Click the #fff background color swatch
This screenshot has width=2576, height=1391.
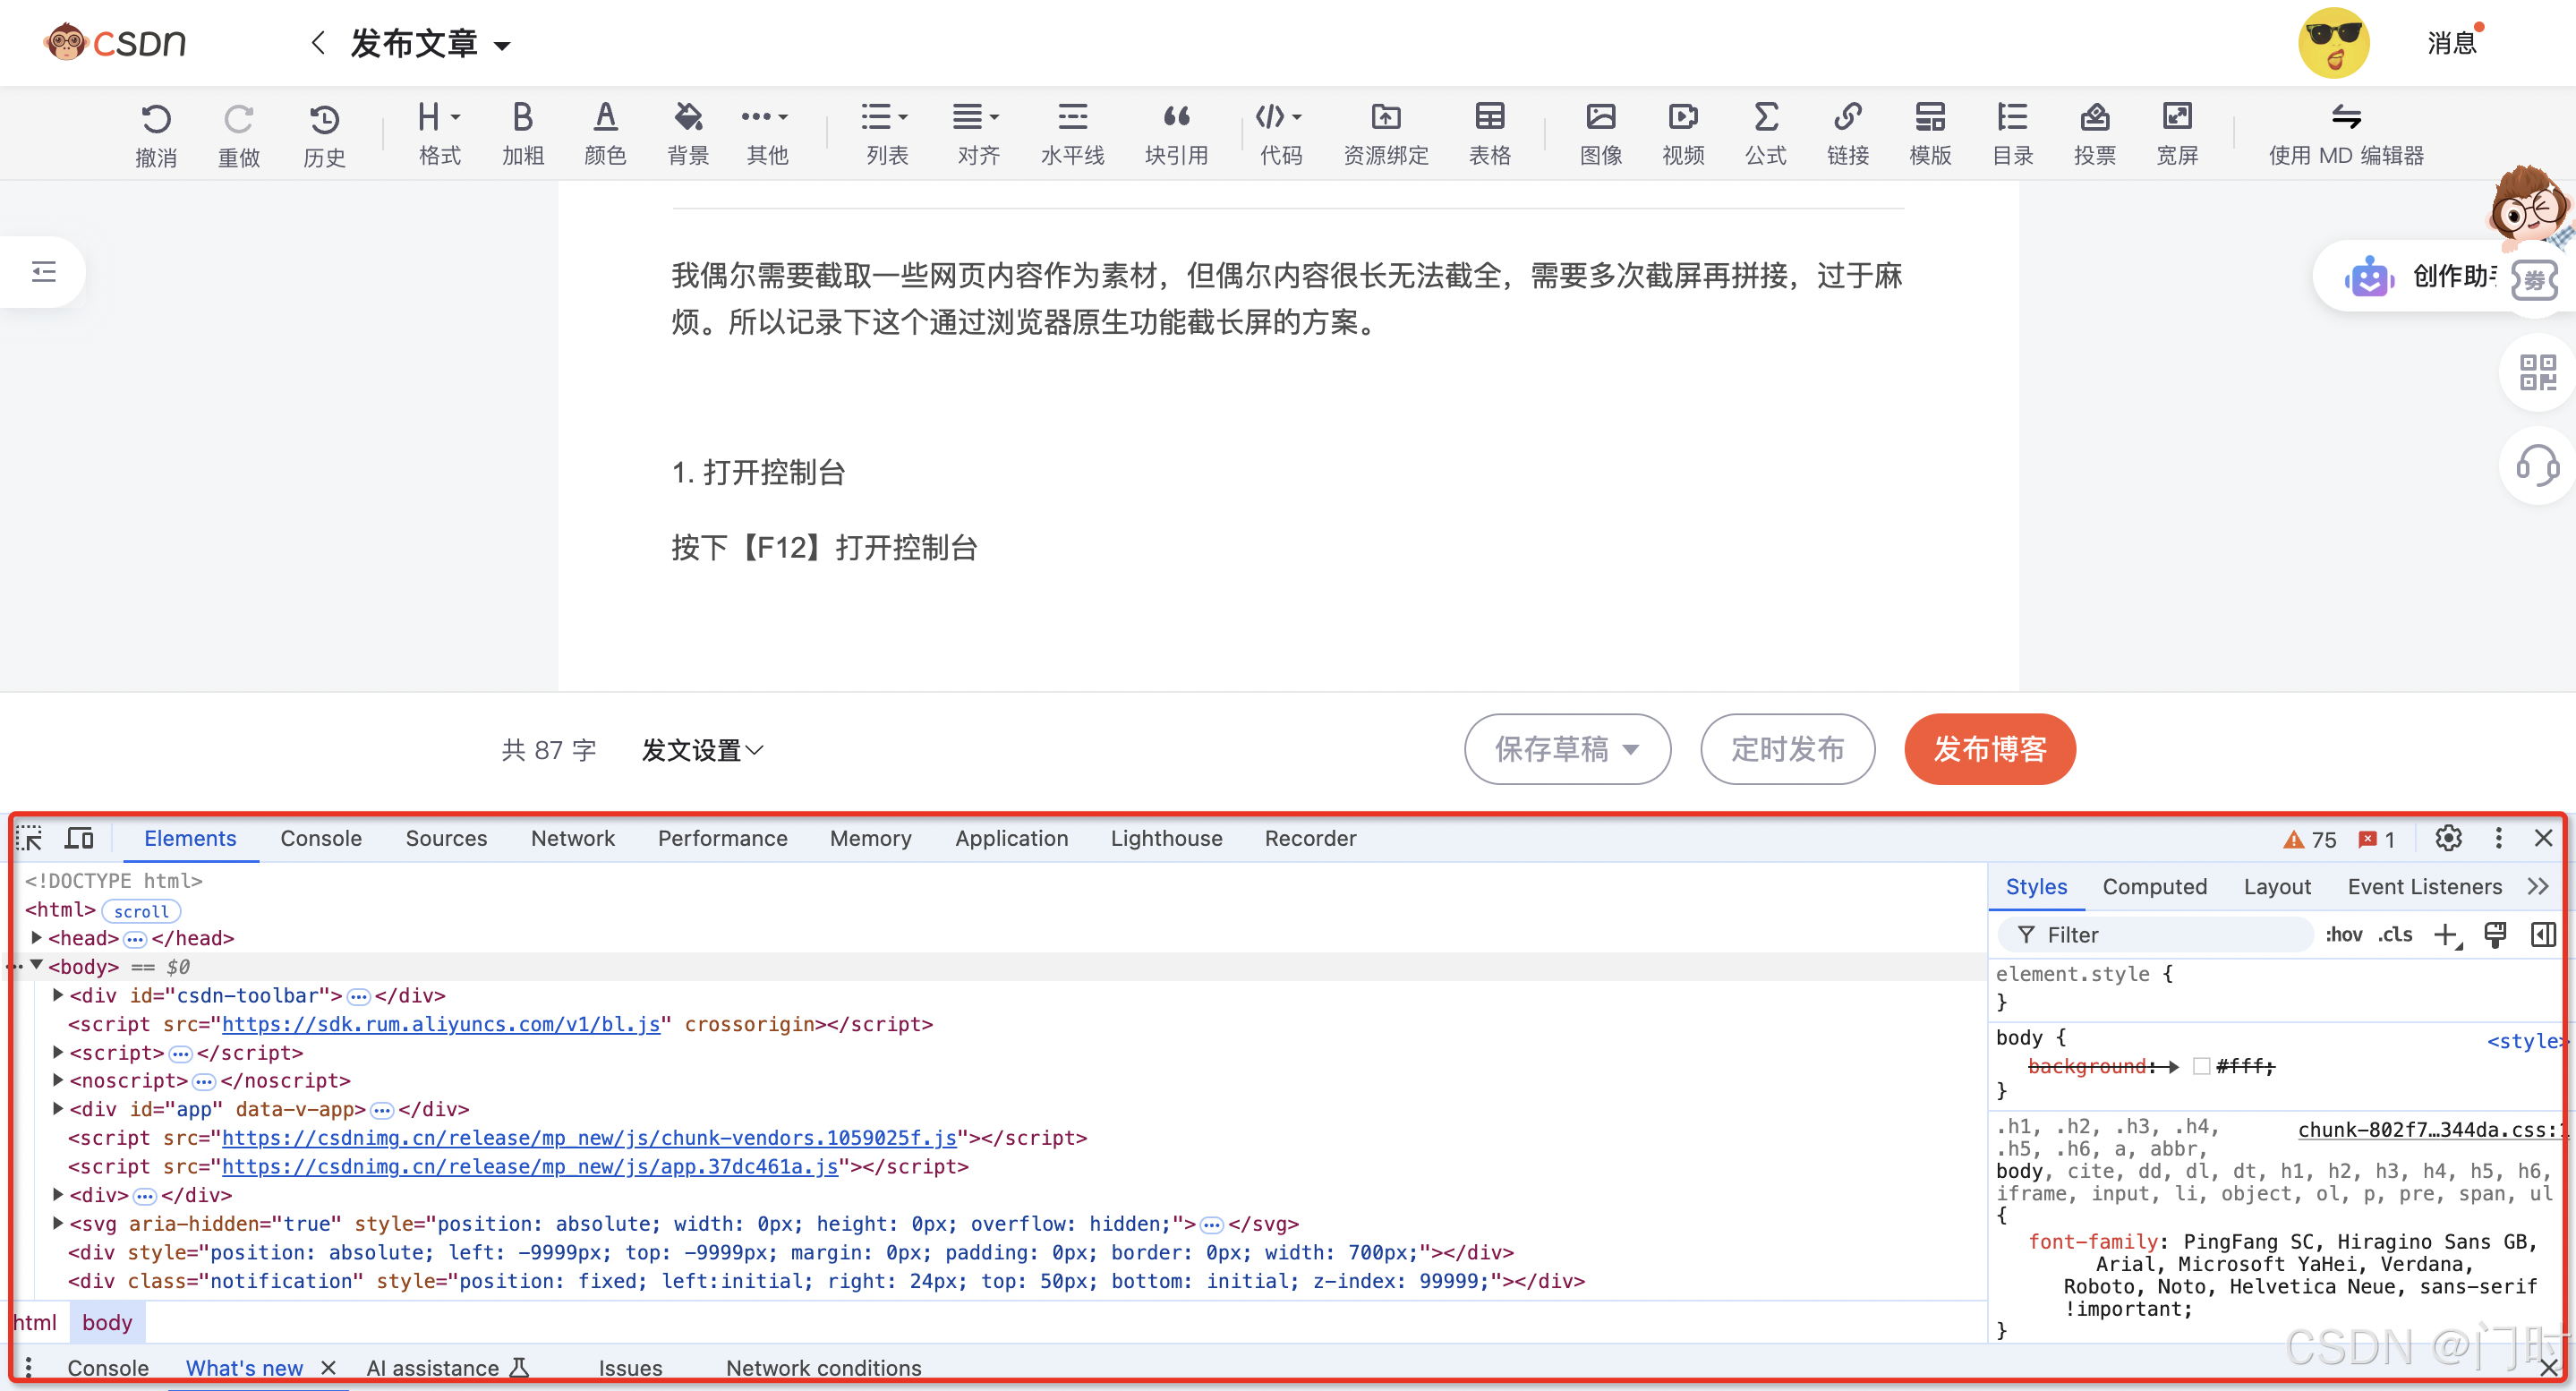(2201, 1066)
